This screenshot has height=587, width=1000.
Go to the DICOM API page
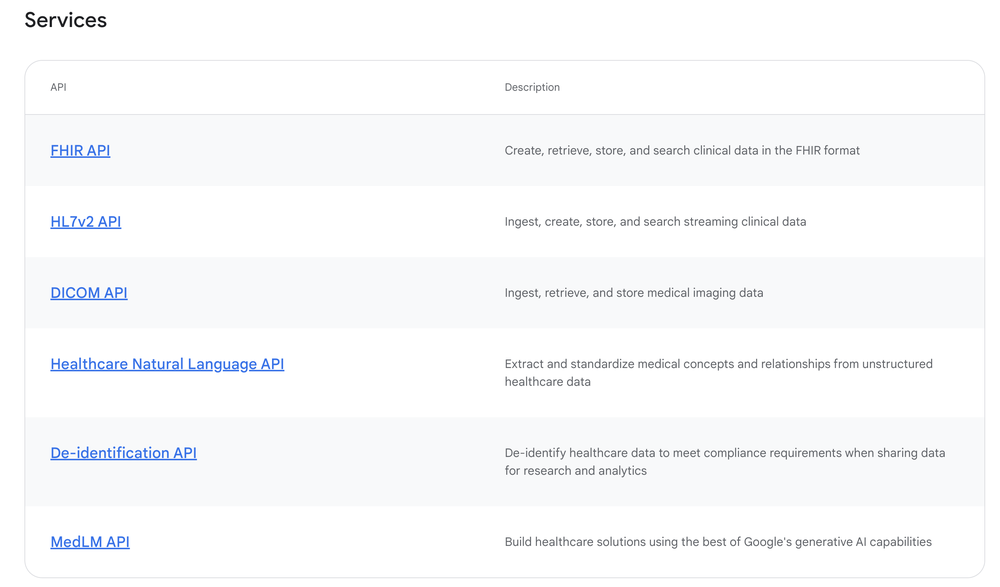(x=89, y=293)
